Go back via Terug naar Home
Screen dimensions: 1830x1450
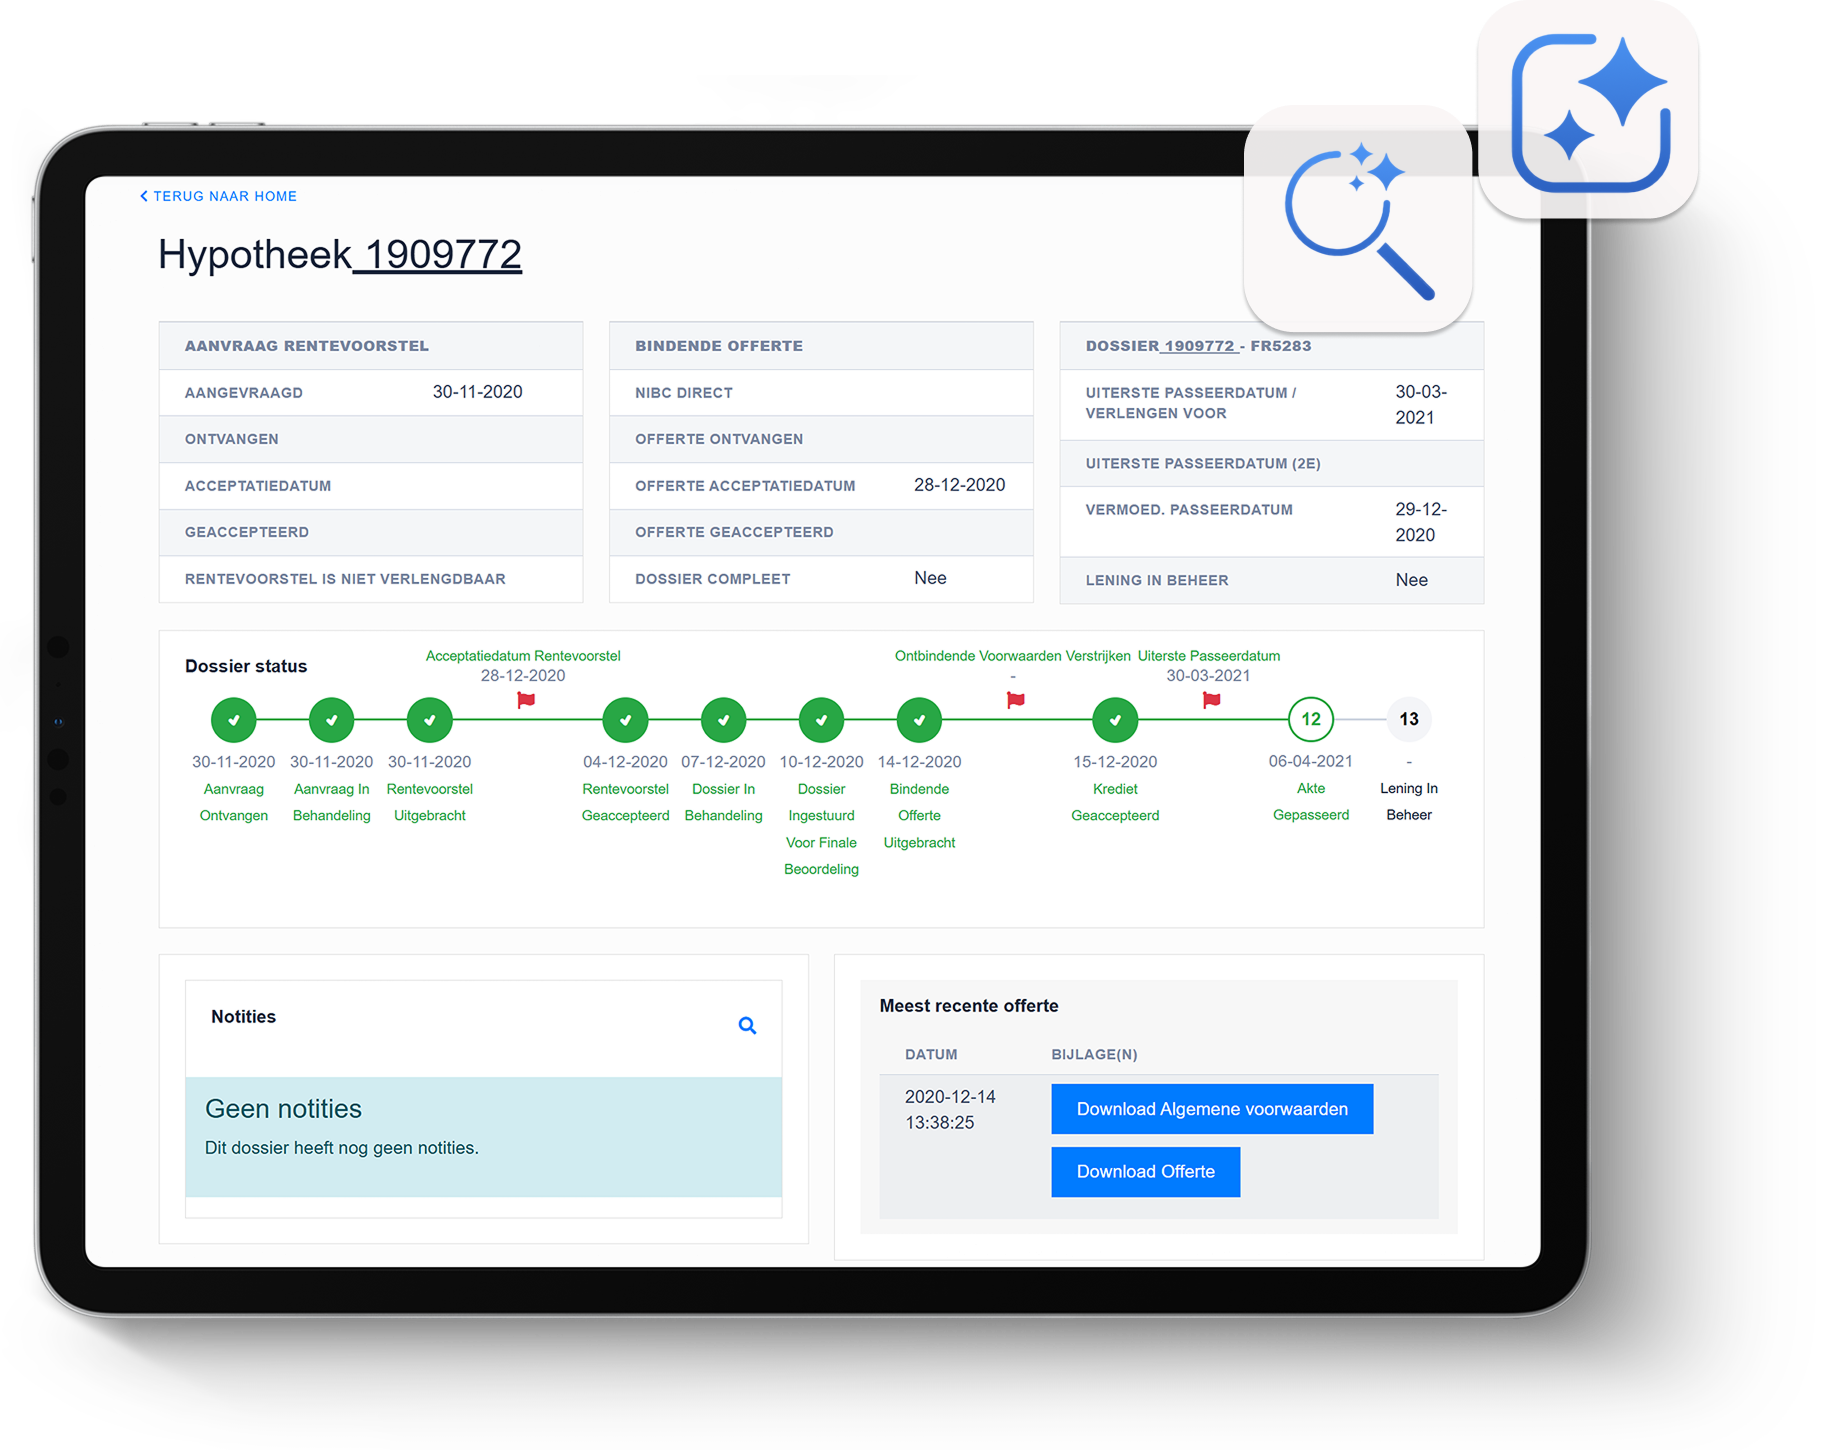pyautogui.click(x=219, y=196)
